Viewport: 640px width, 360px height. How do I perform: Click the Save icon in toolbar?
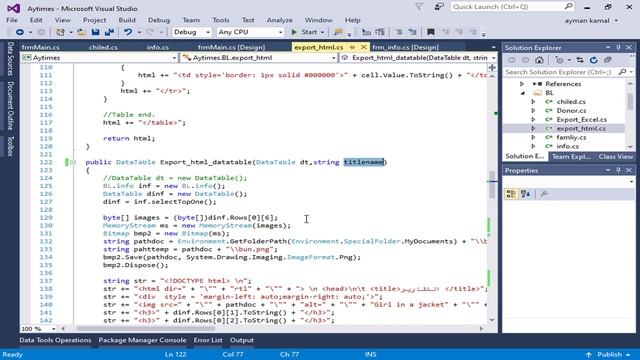point(96,32)
